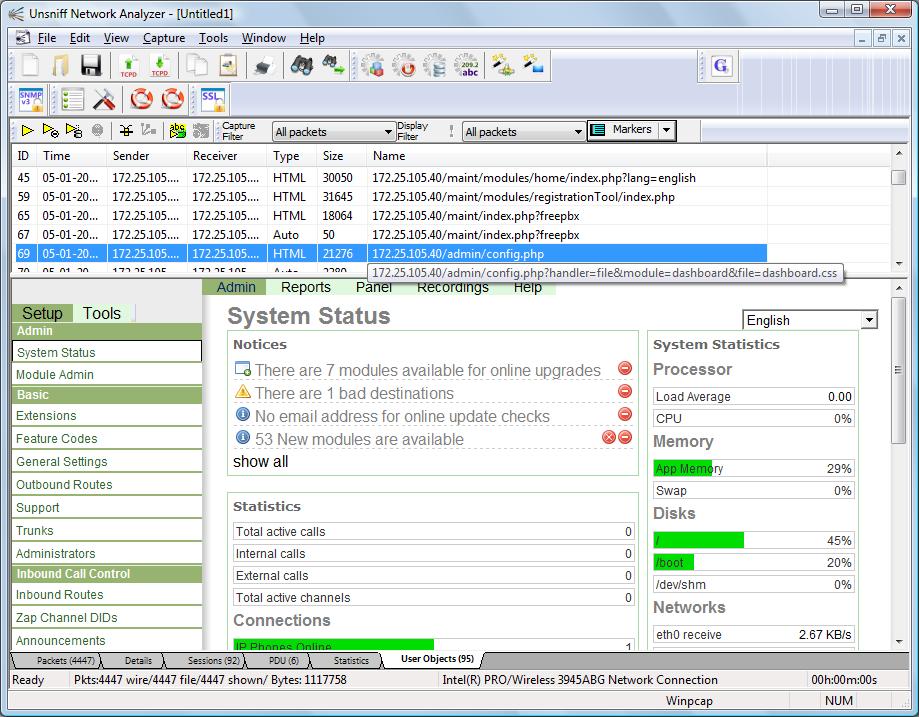Open the File menu
This screenshot has width=919, height=717.
coord(46,38)
